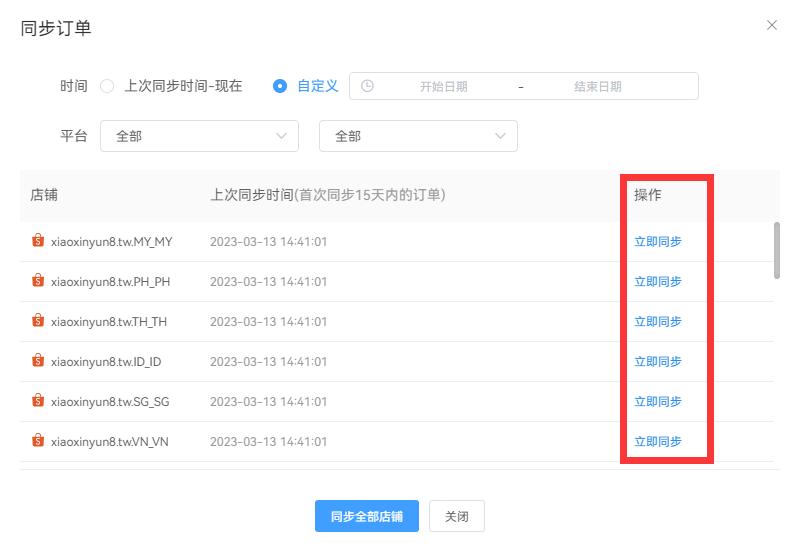Open the first 全部 platform dropdown

click(200, 136)
